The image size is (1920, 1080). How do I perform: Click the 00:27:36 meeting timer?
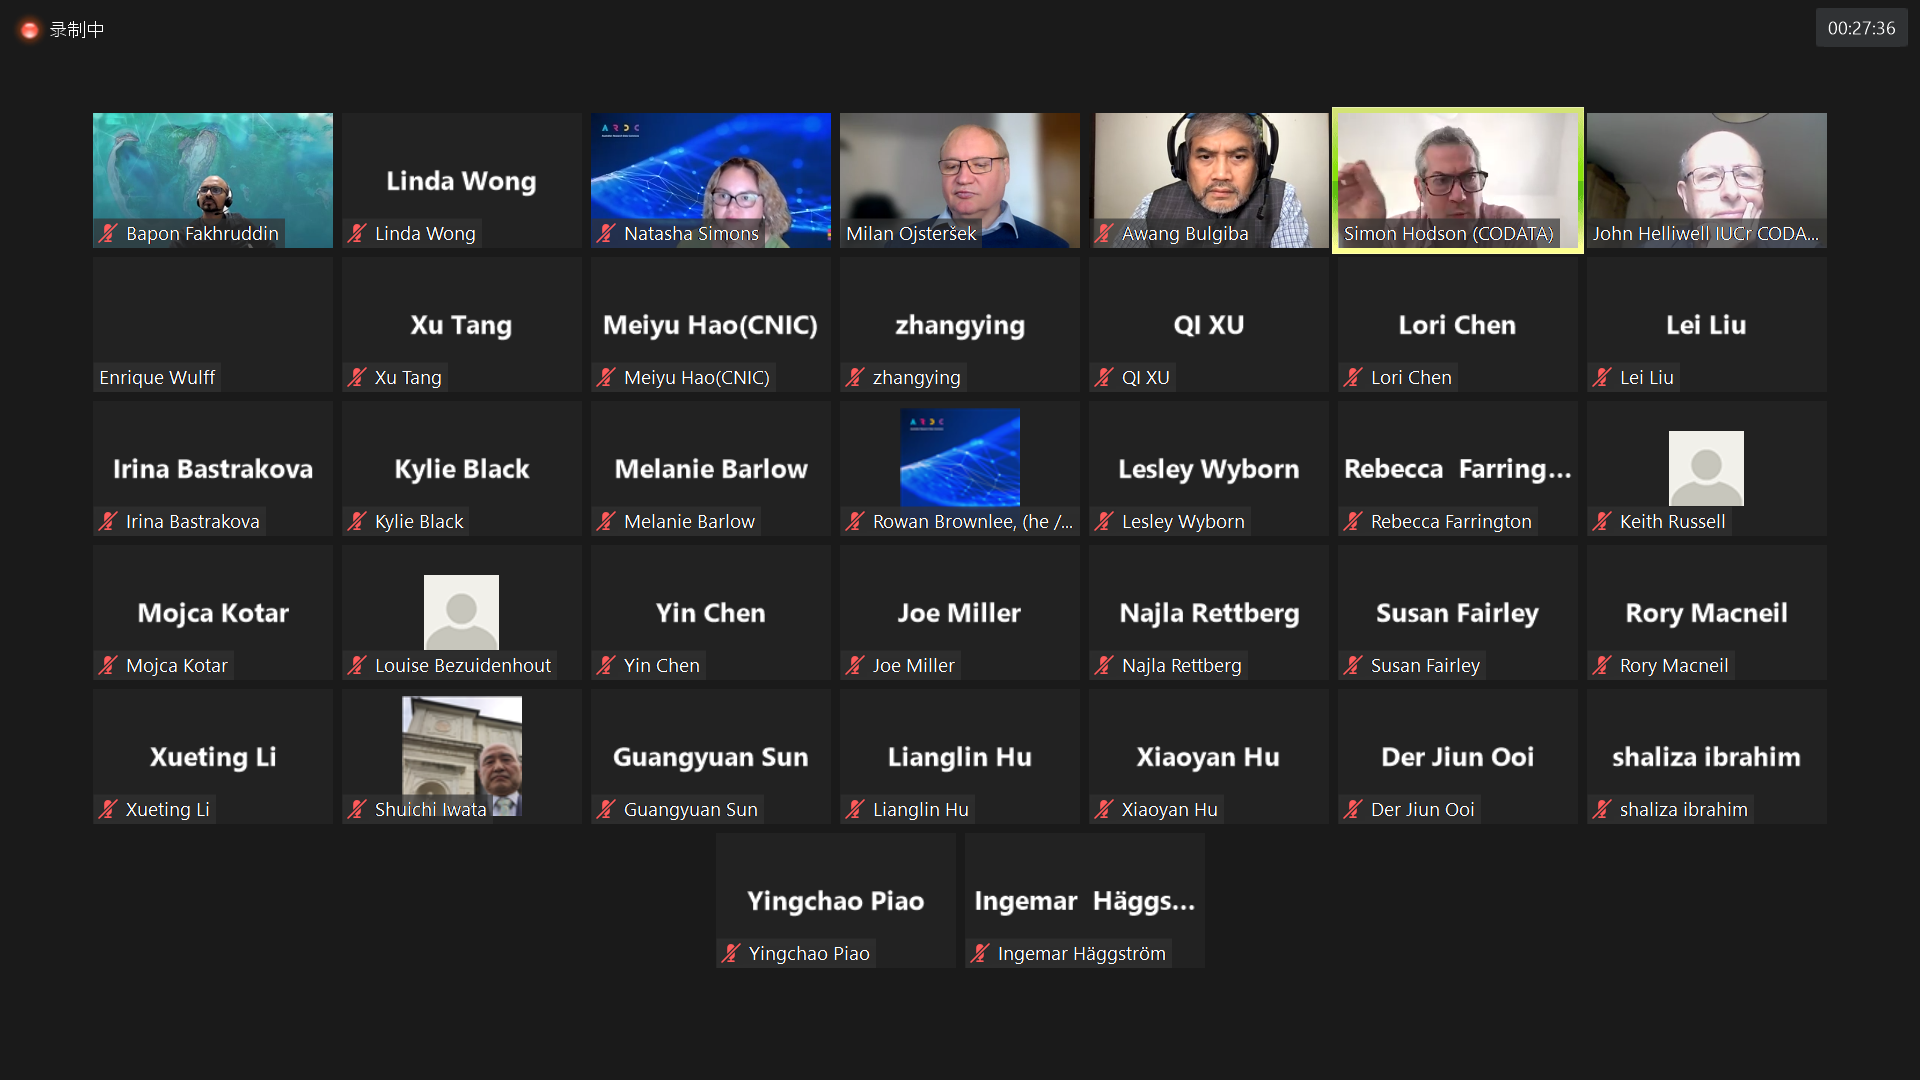point(1861,28)
